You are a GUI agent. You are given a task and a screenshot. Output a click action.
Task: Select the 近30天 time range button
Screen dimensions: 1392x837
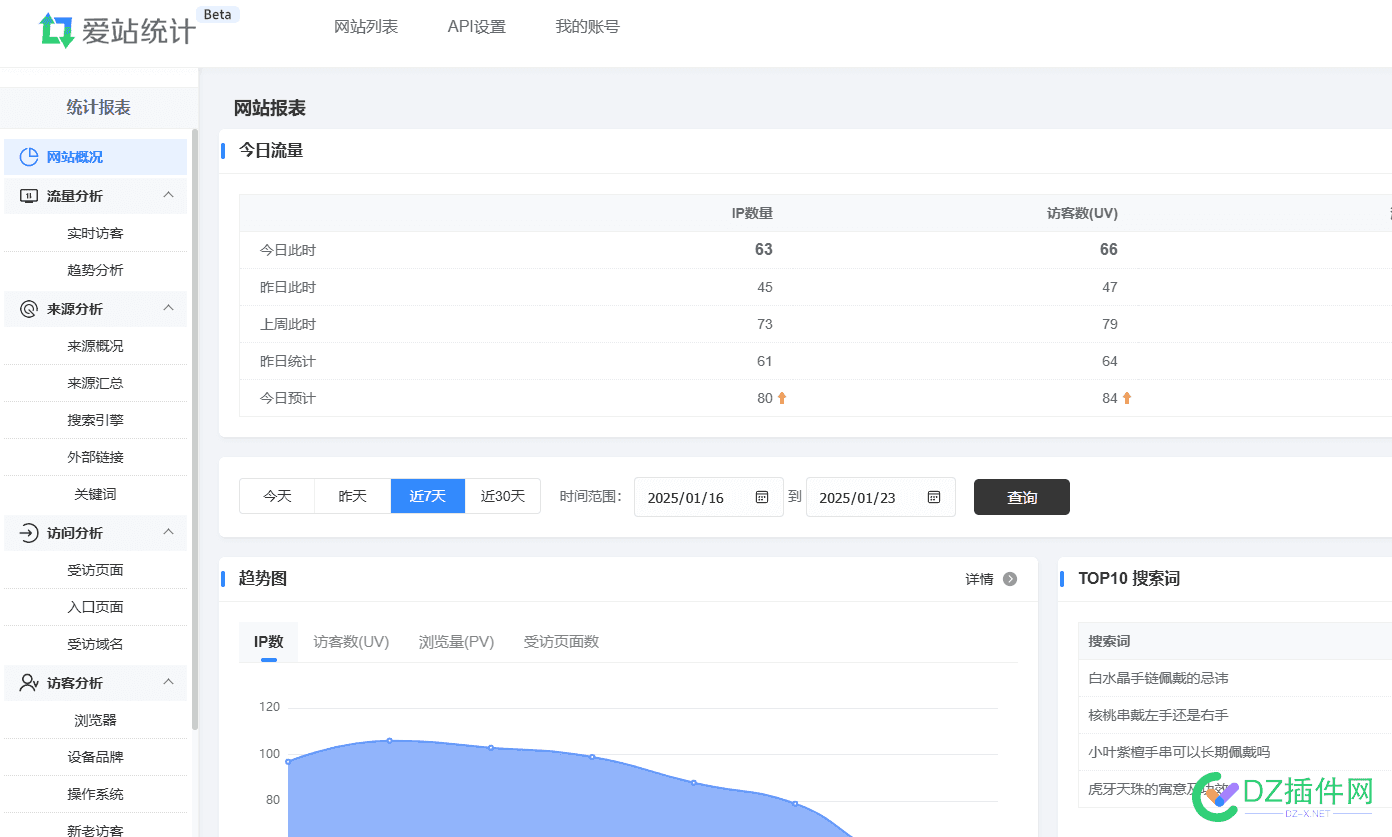click(503, 496)
